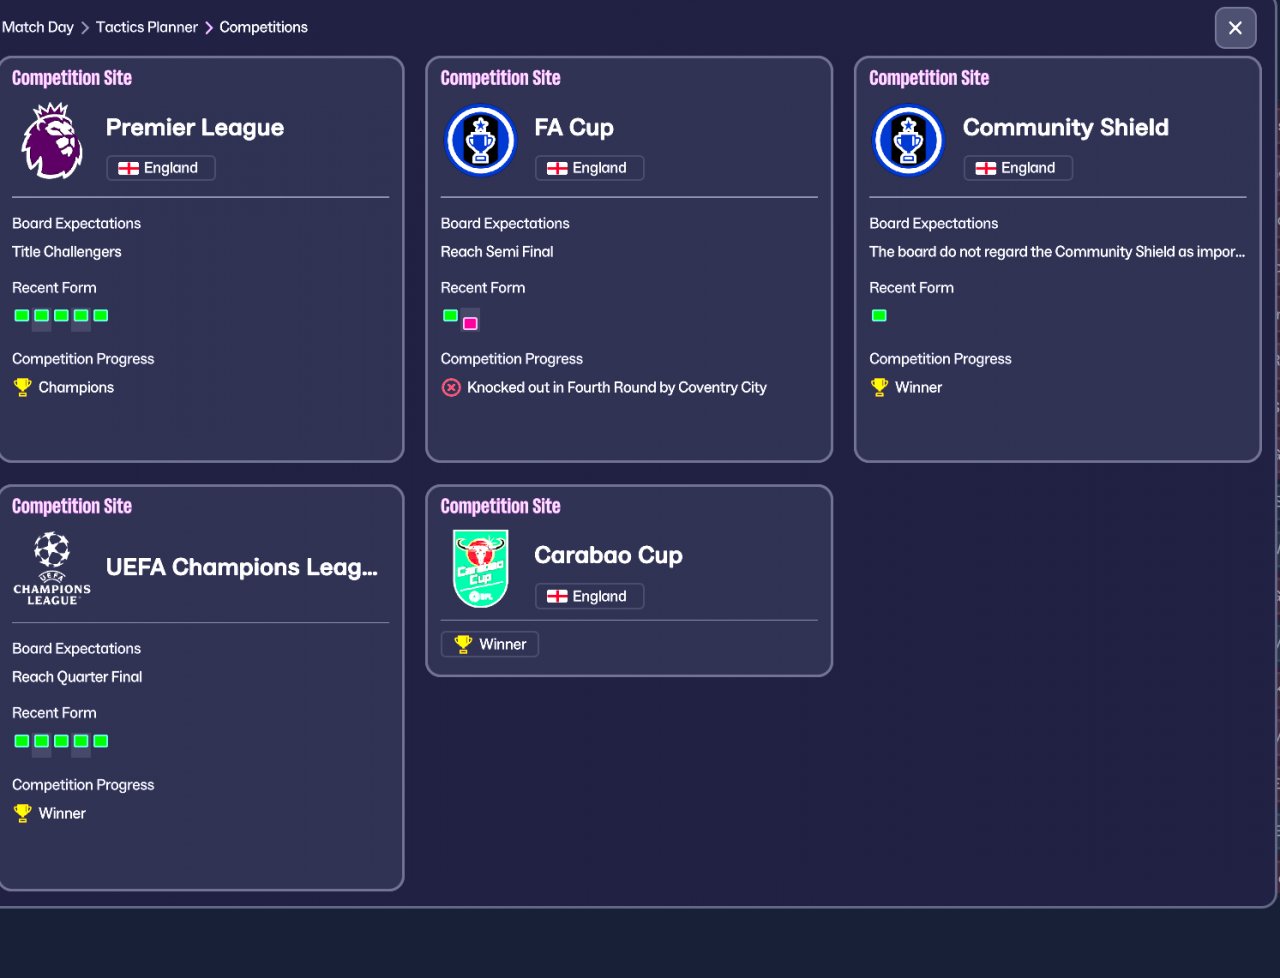Click the Community Shield trophy badge
The height and width of the screenshot is (978, 1280).
click(908, 141)
